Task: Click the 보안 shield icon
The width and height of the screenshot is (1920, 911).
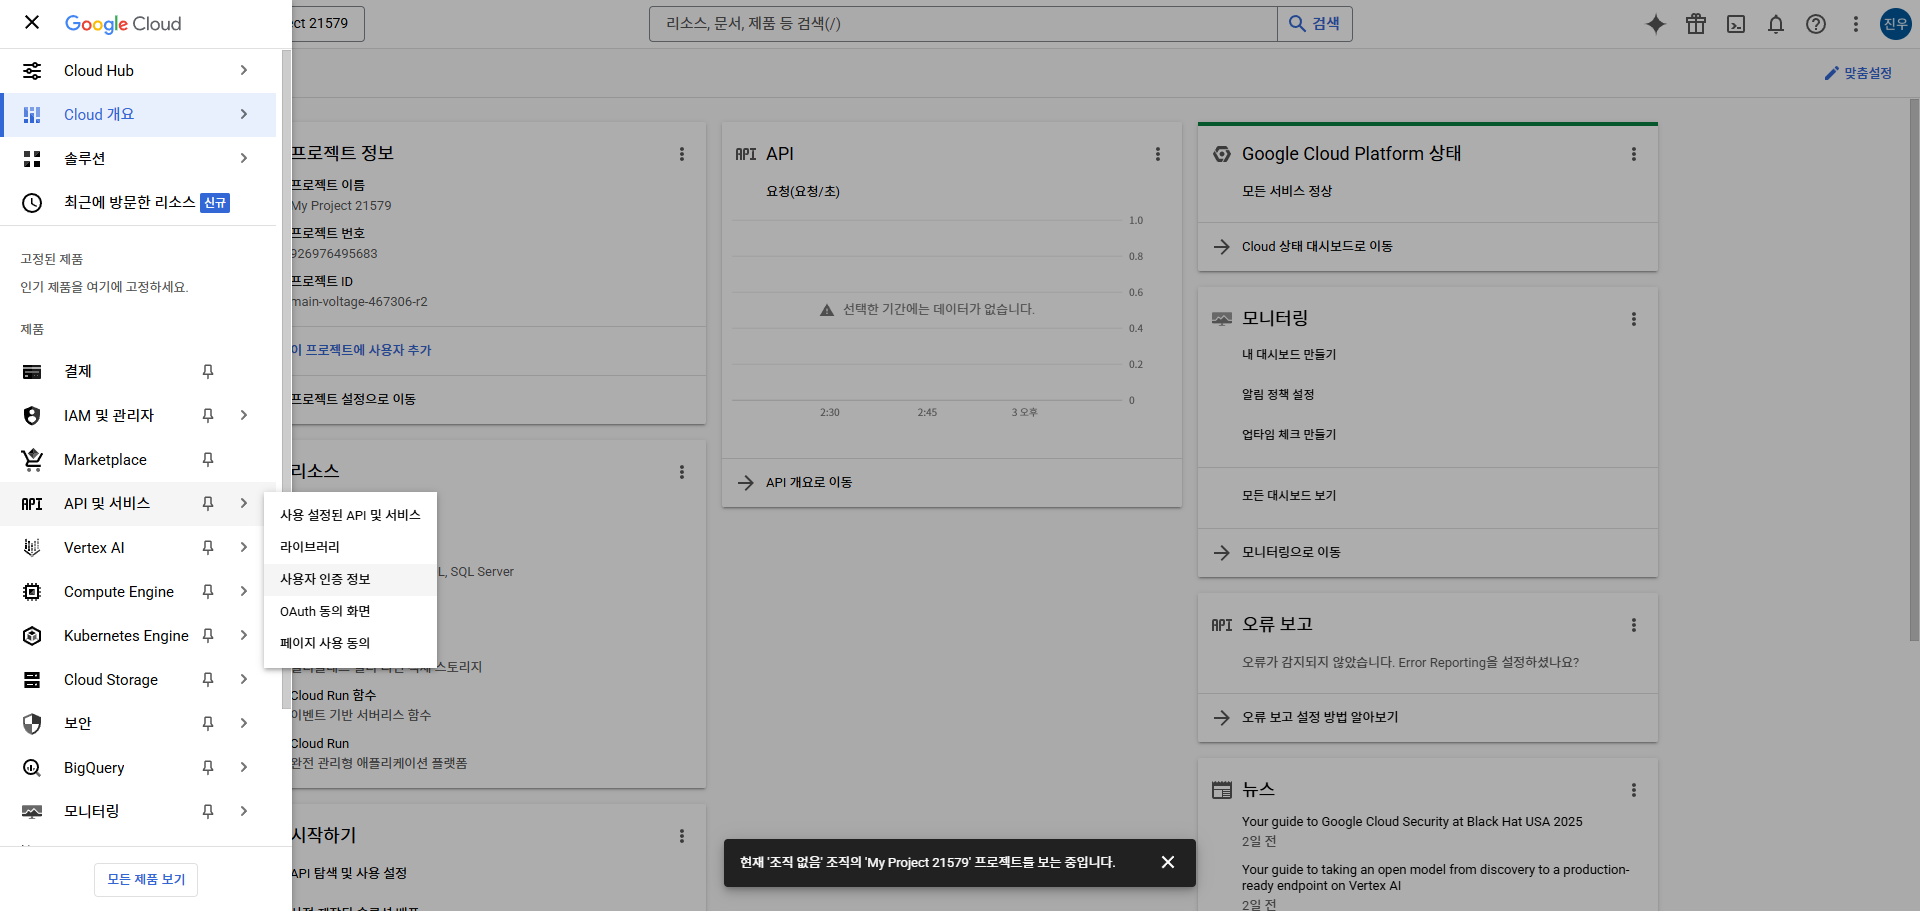Action: pyautogui.click(x=32, y=723)
